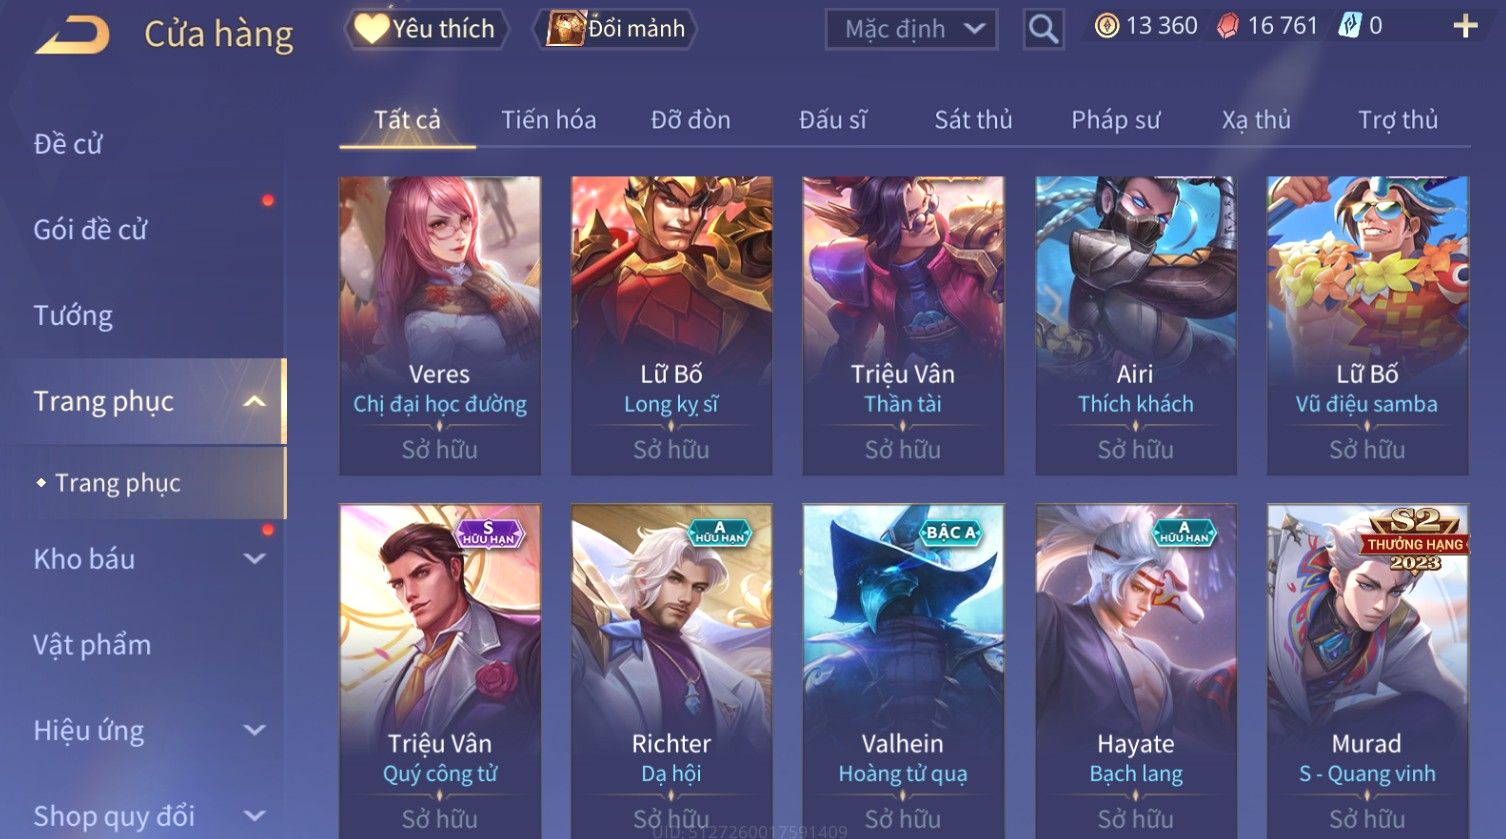Tap the plus icon to add currency
The width and height of the screenshot is (1506, 839).
coord(1465,27)
